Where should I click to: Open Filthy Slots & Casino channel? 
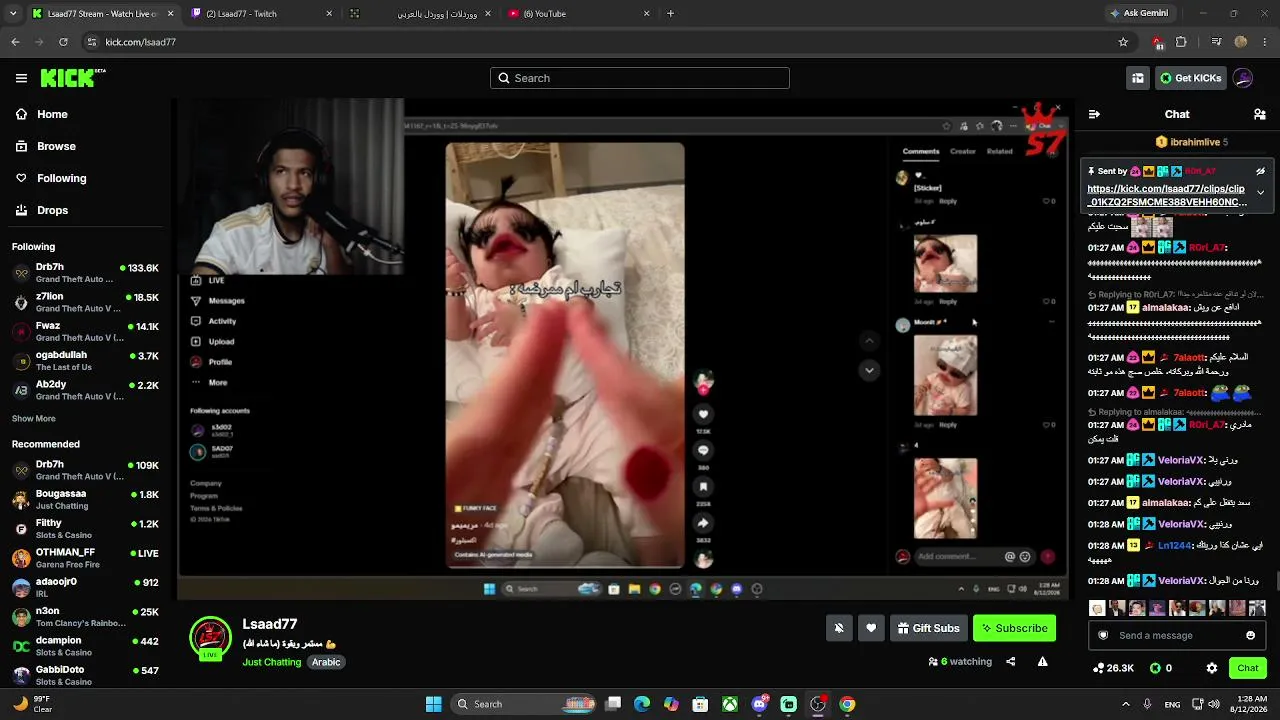86,528
